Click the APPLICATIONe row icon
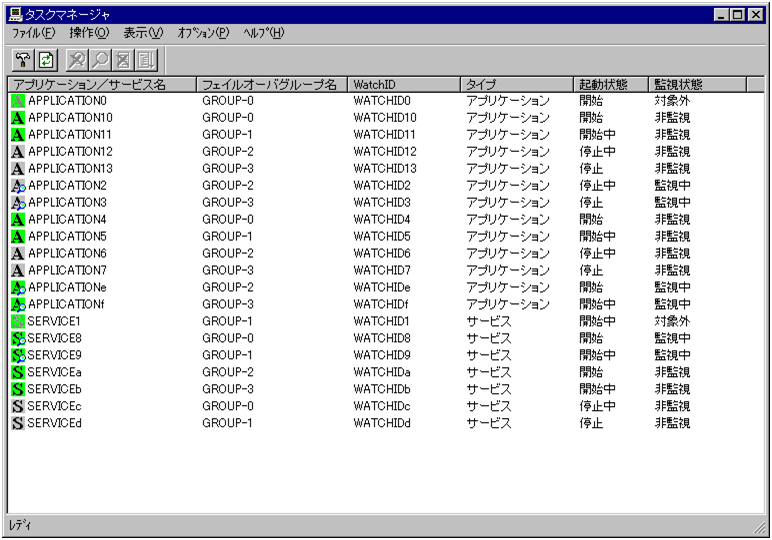The width and height of the screenshot is (772, 540). pyautogui.click(x=17, y=287)
